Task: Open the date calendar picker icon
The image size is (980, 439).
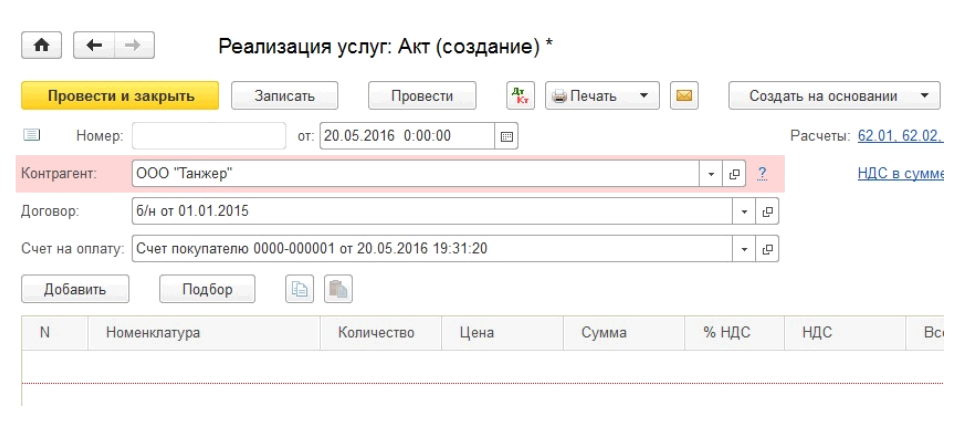Action: tap(507, 135)
